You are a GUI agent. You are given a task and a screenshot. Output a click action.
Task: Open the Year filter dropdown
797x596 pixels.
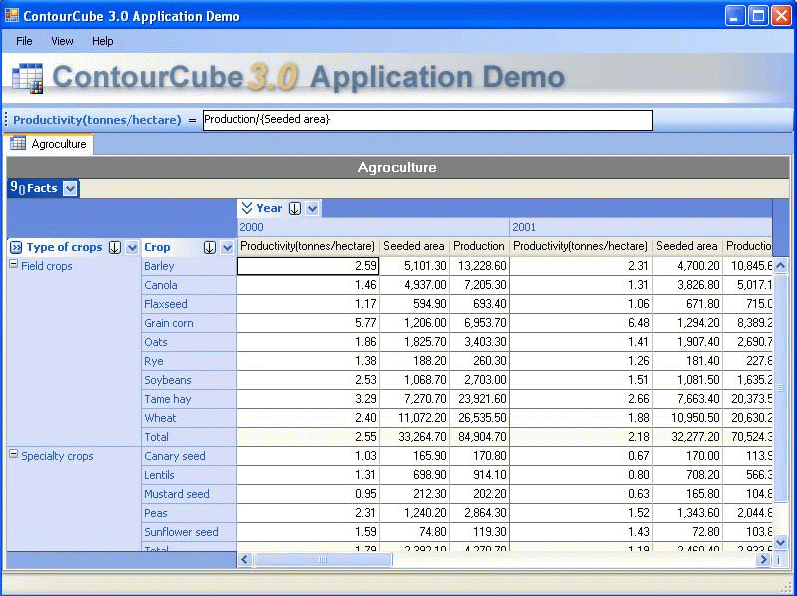[x=313, y=208]
